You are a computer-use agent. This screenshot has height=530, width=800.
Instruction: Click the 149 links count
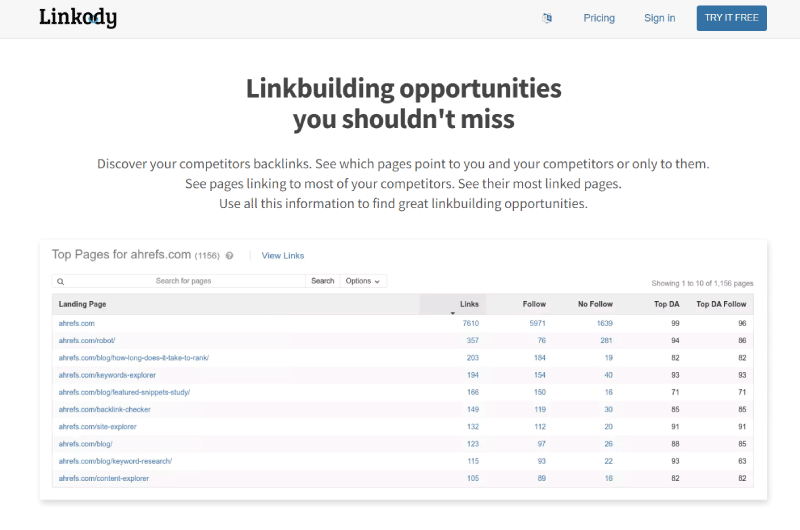pyautogui.click(x=472, y=409)
